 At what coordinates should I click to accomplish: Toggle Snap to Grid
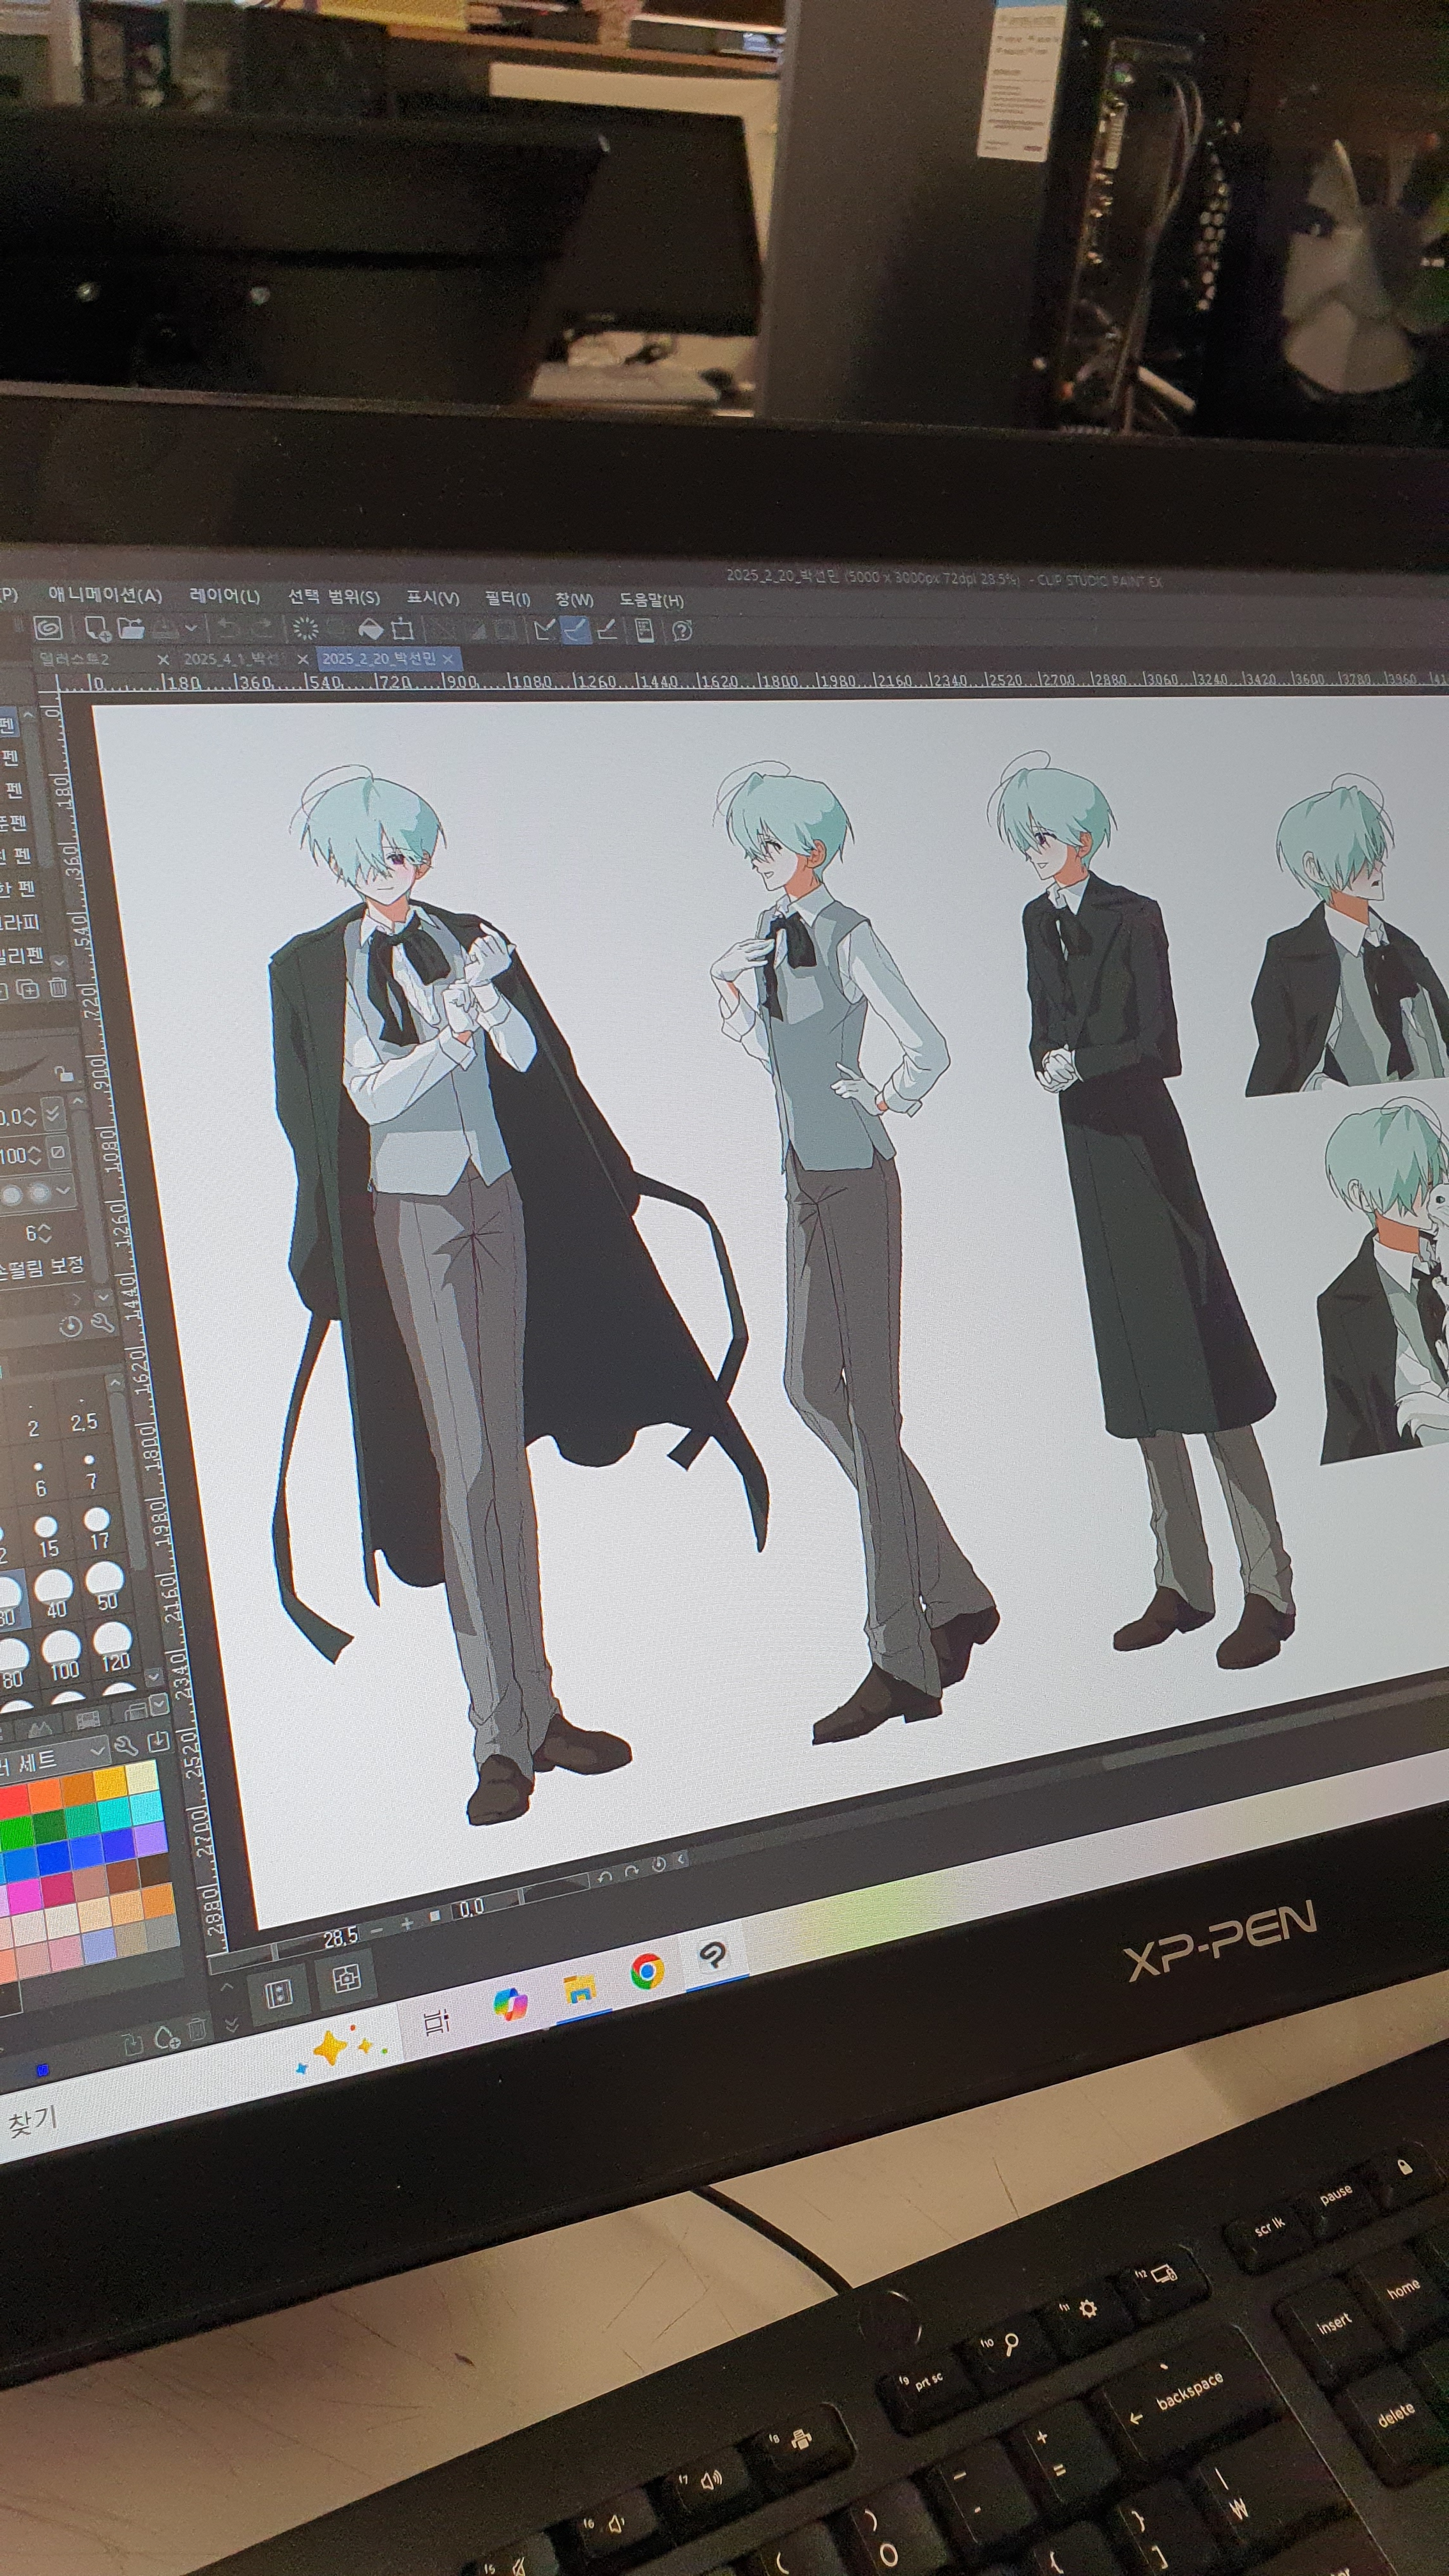607,629
